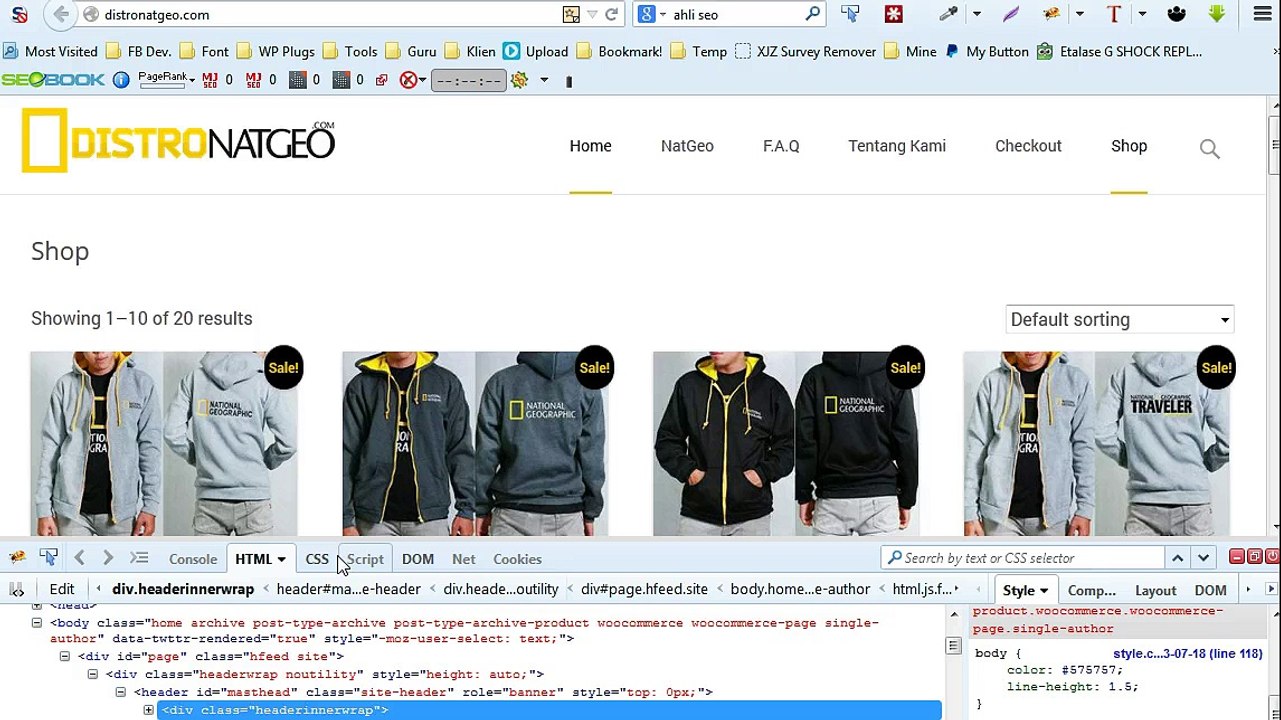The width and height of the screenshot is (1281, 720).
Task: Go back in Firebug panel history
Action: pyautogui.click(x=79, y=558)
